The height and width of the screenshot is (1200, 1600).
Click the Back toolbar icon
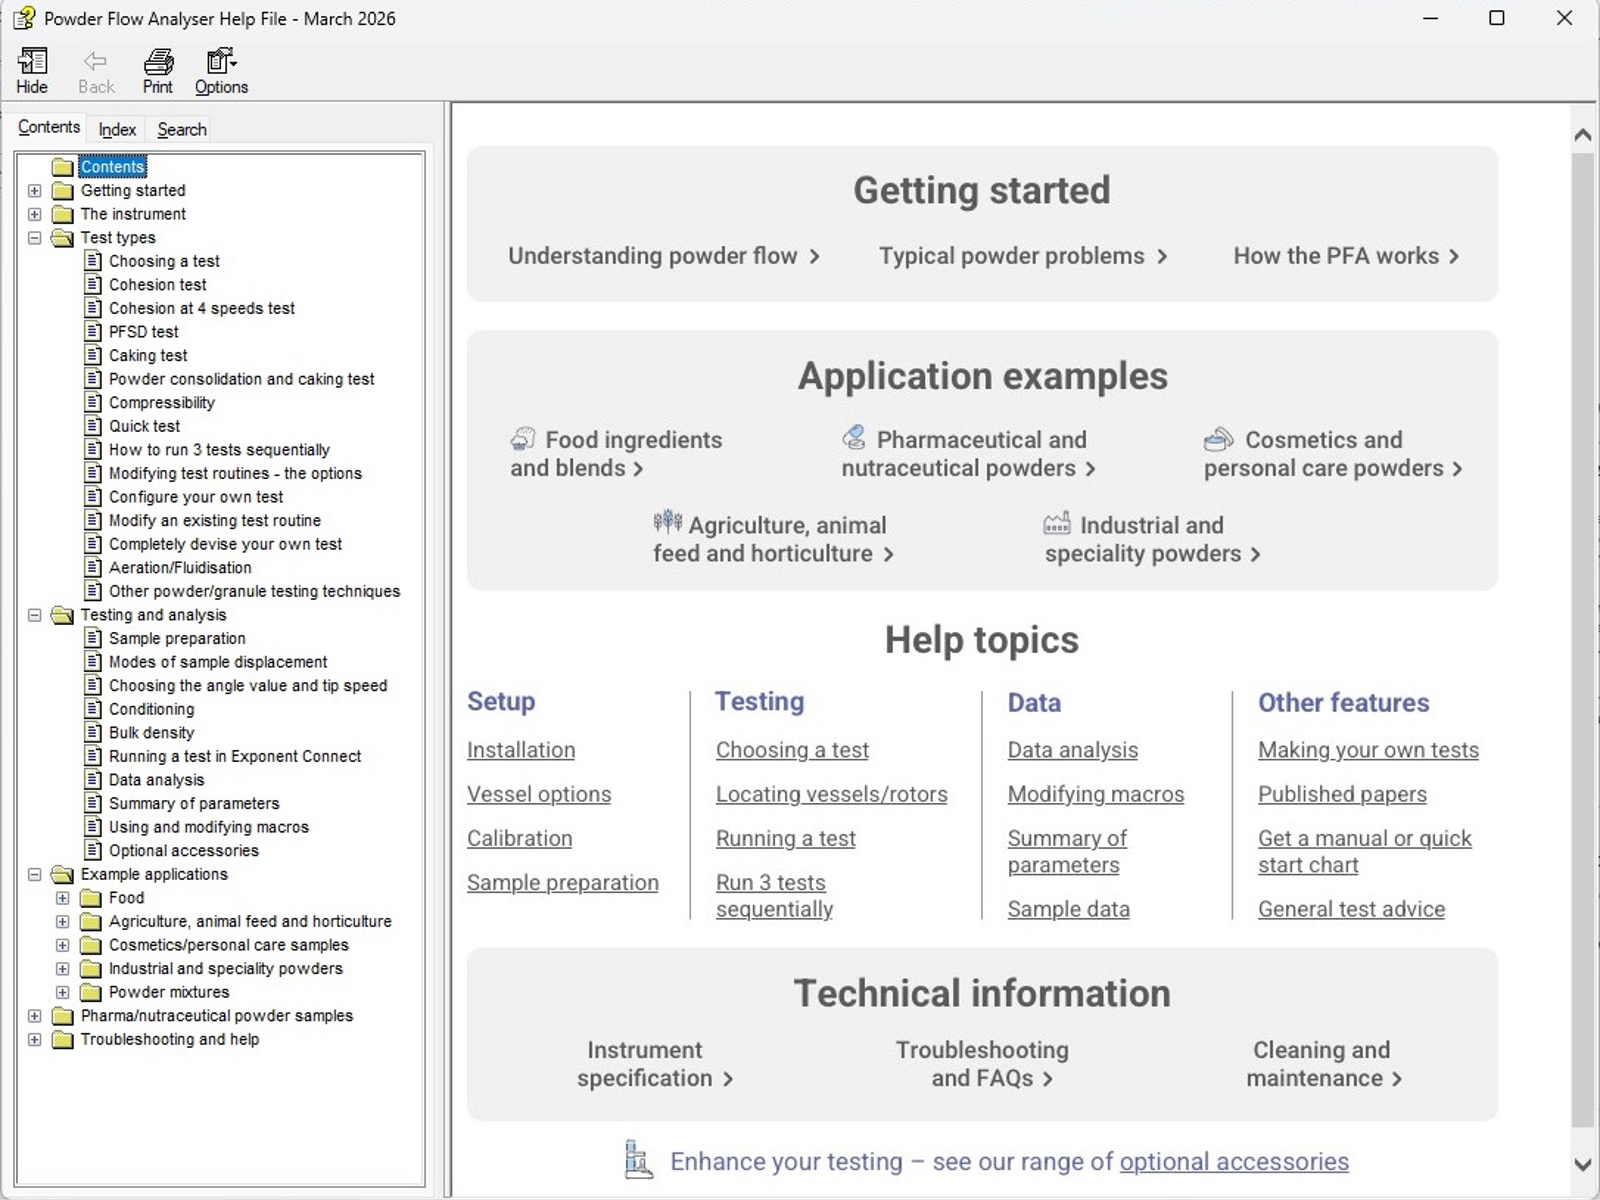95,61
